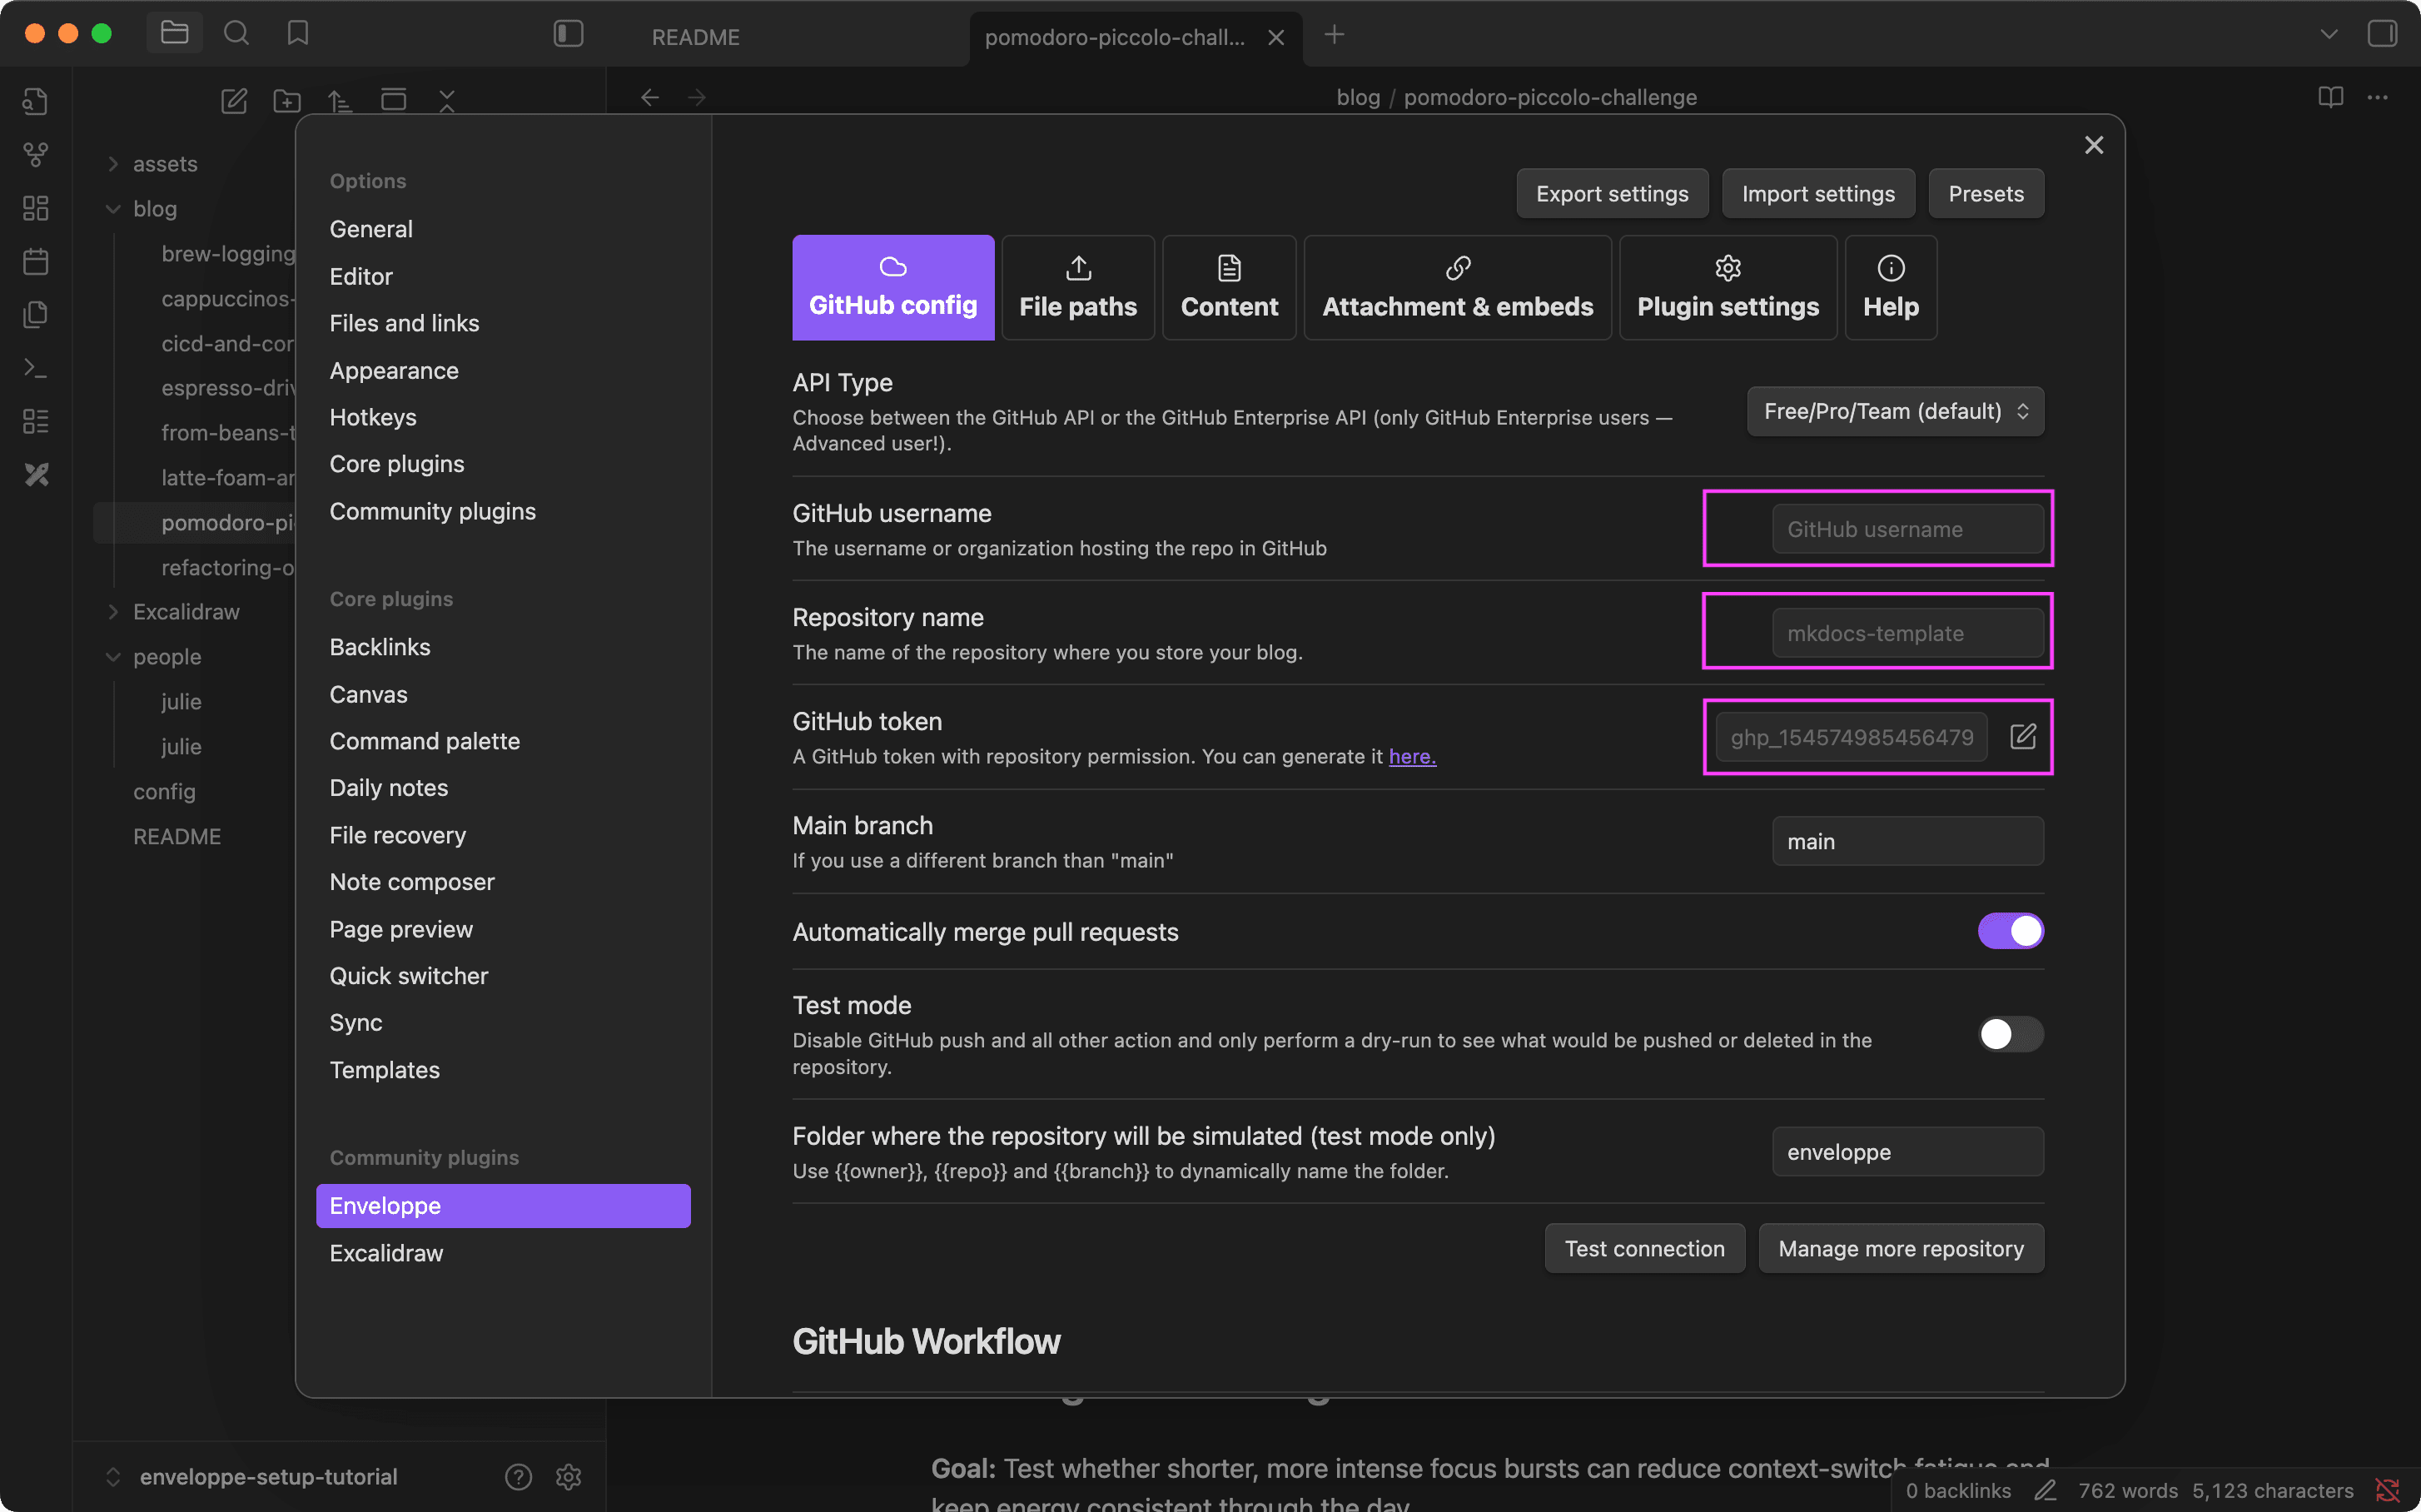This screenshot has height=1512, width=2421.
Task: Click the pencil editing mode status icon
Action: (x=2045, y=1491)
